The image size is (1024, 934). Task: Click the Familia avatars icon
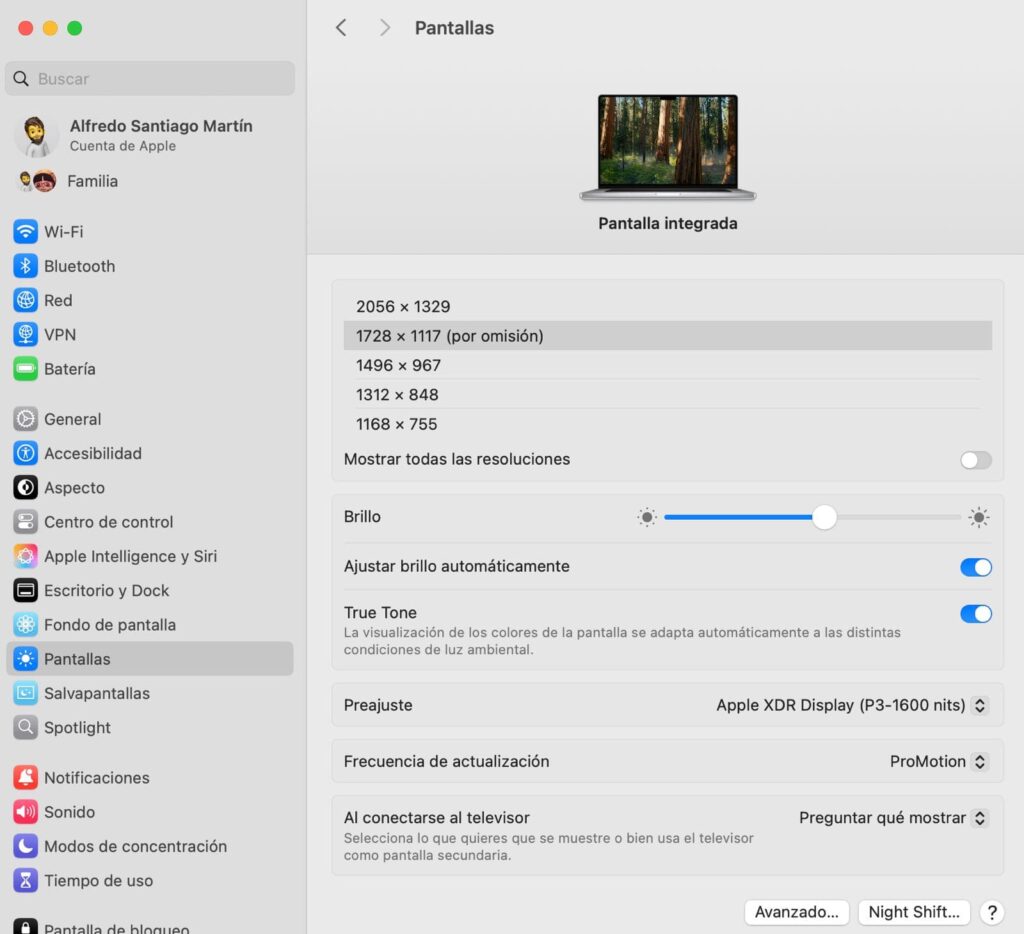click(37, 181)
